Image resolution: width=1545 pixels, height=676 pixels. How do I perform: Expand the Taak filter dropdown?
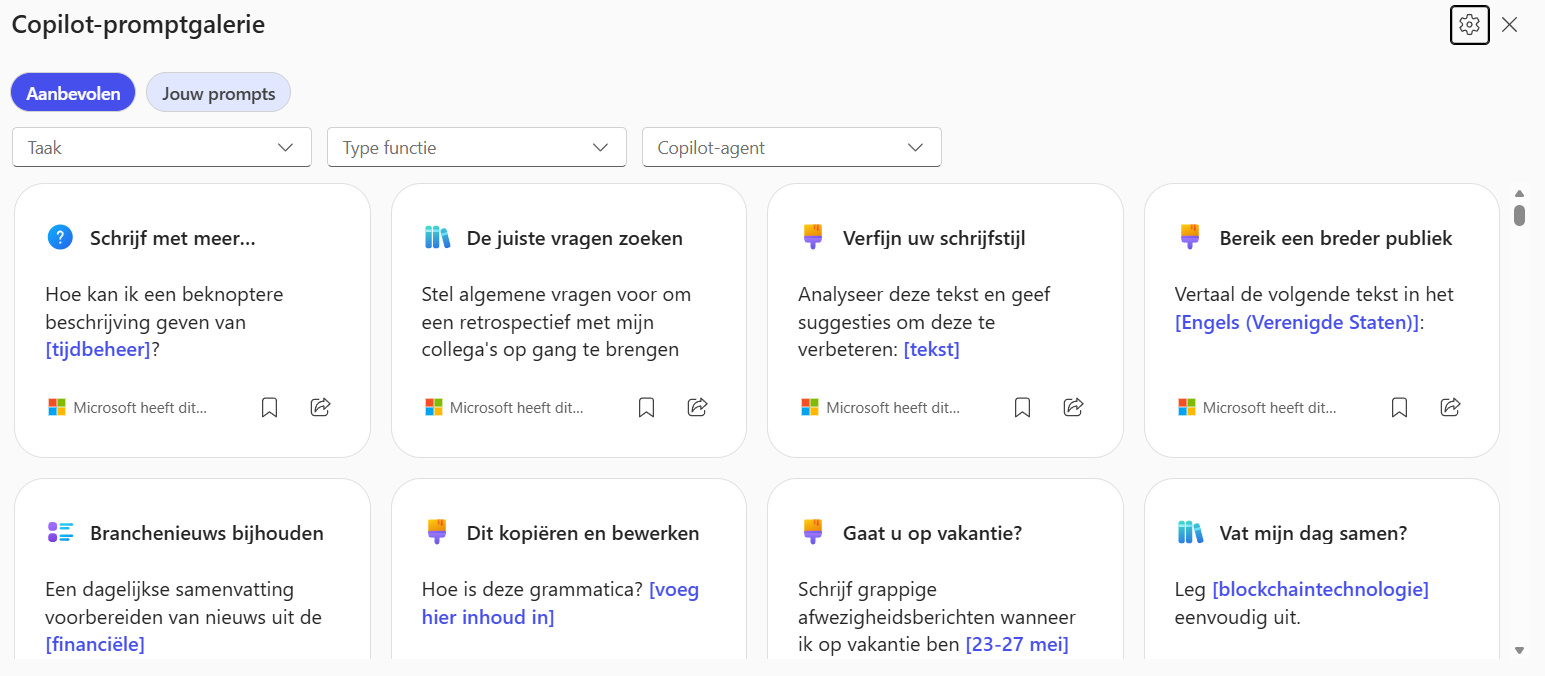click(x=162, y=147)
